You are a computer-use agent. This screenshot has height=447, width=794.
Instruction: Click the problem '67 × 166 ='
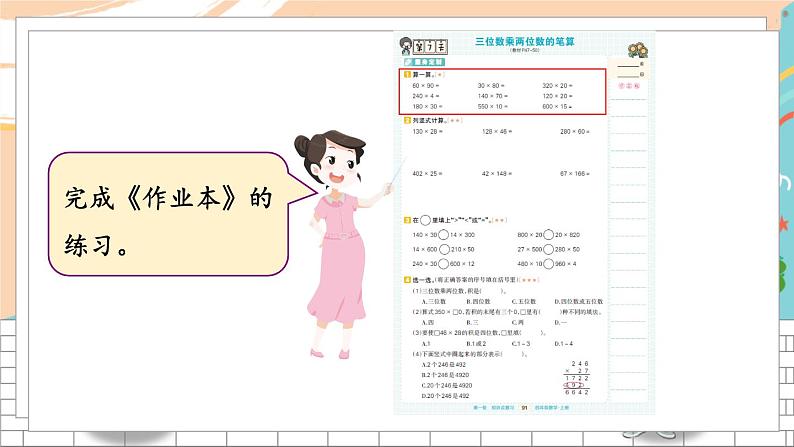click(x=574, y=173)
